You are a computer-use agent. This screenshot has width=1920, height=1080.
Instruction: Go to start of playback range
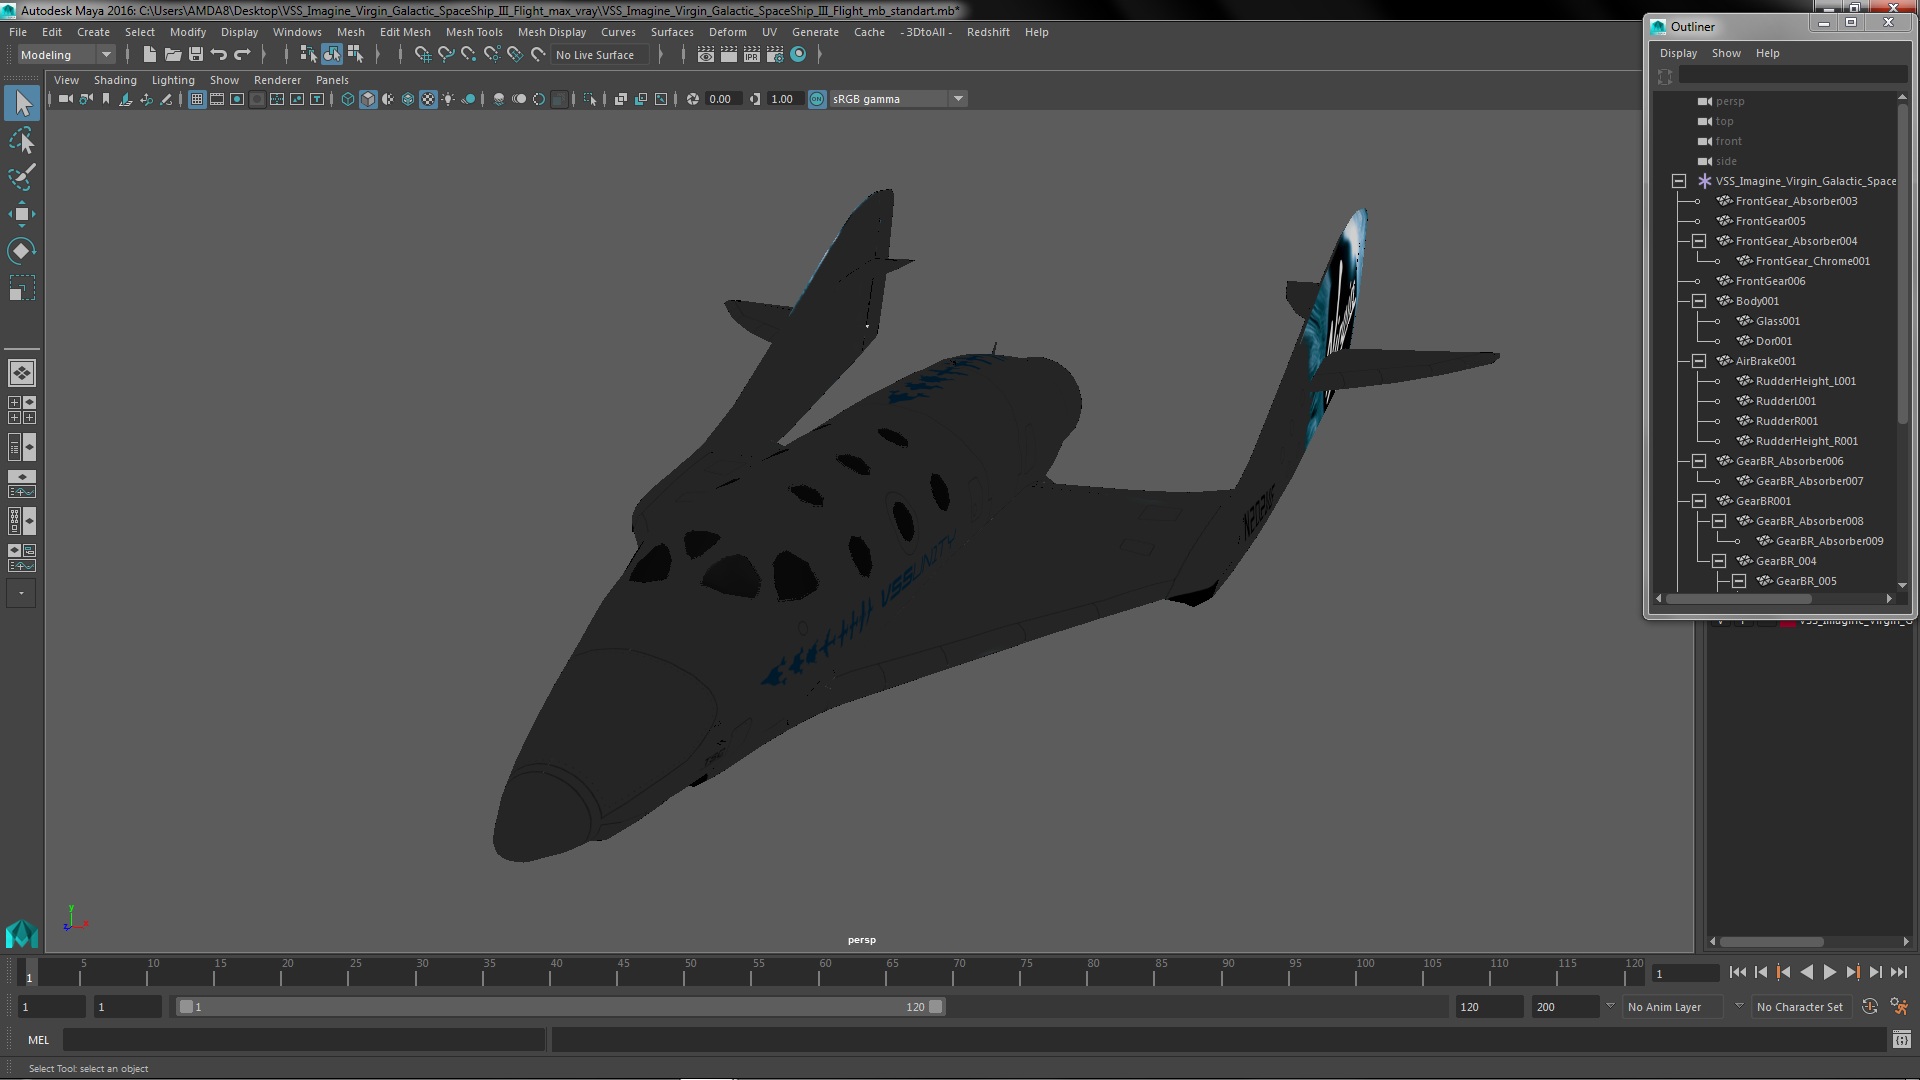[1738, 972]
